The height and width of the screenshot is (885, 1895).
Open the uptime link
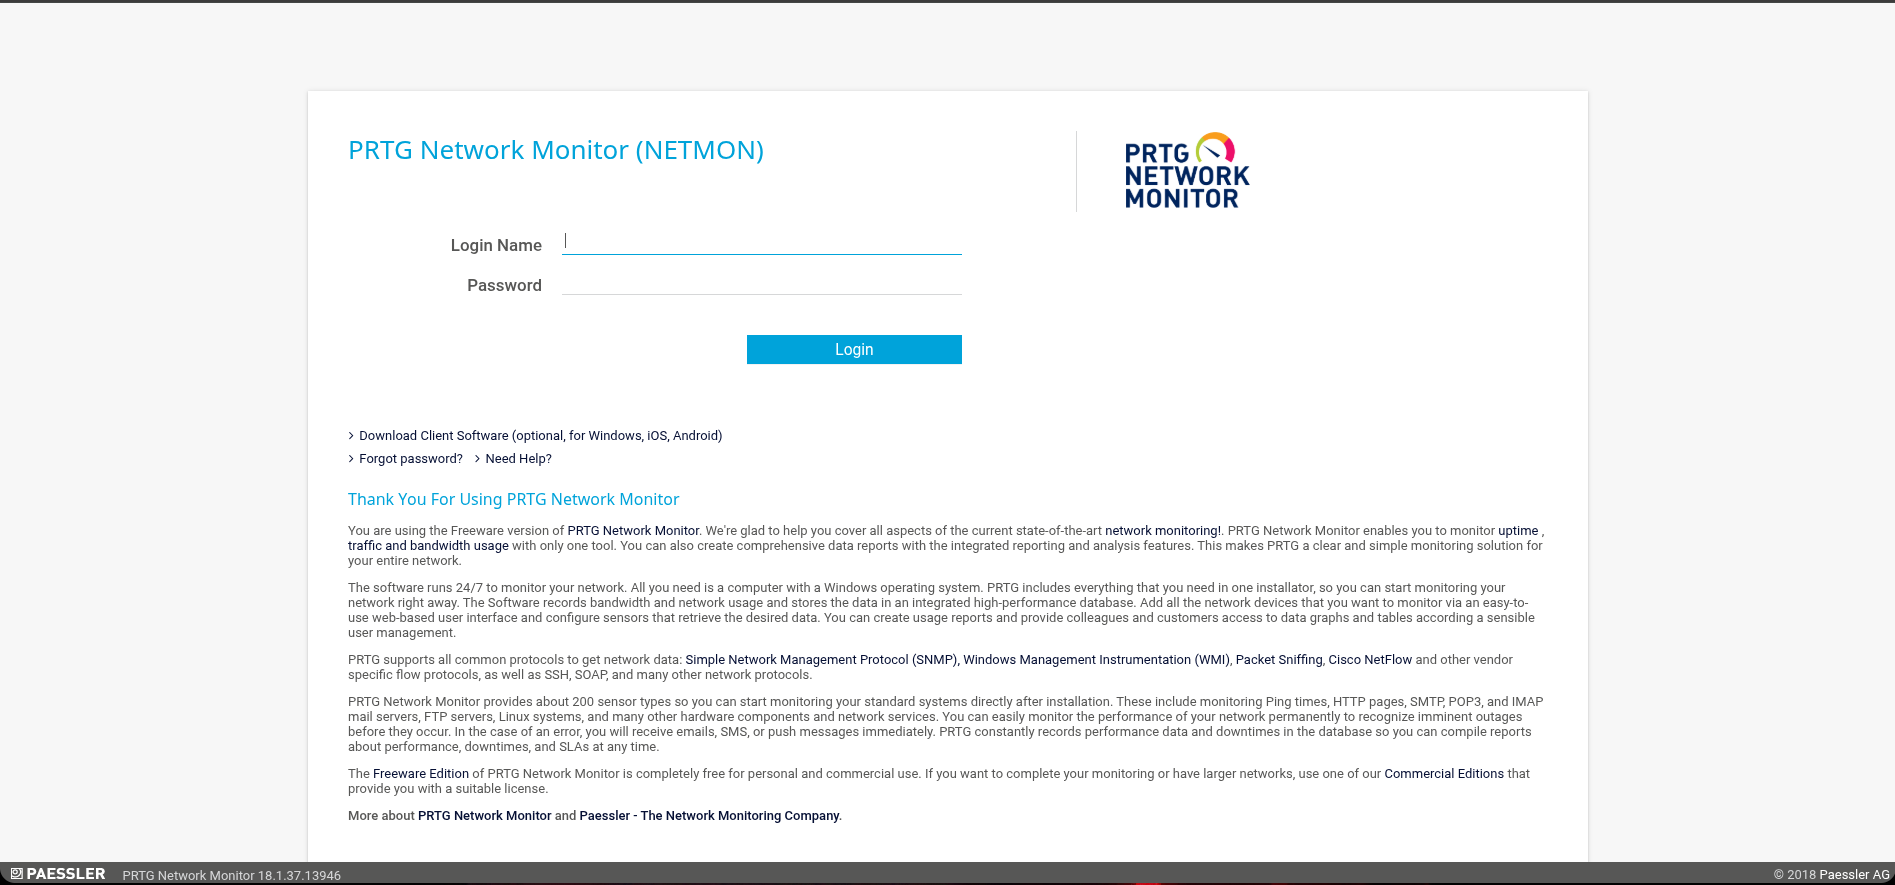click(x=1518, y=531)
